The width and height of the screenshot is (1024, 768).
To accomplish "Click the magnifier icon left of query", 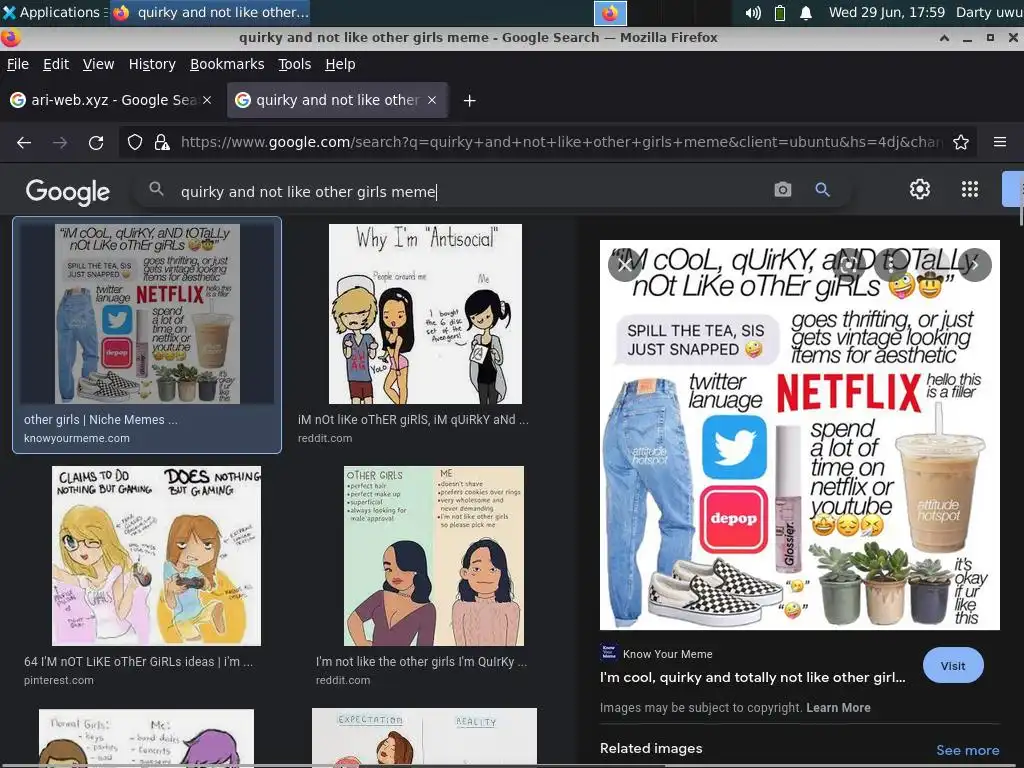I will click(x=156, y=189).
